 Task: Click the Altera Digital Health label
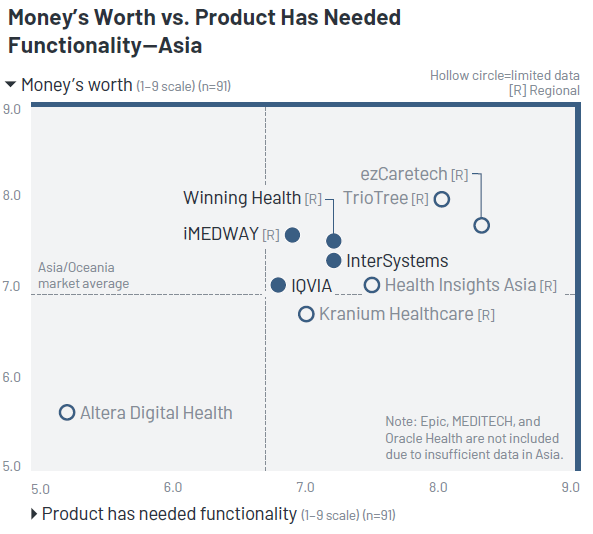point(156,413)
